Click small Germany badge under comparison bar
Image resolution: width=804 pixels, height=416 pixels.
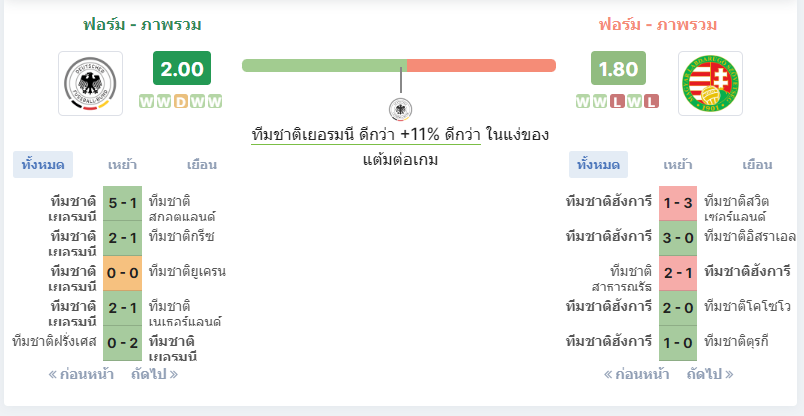point(400,109)
